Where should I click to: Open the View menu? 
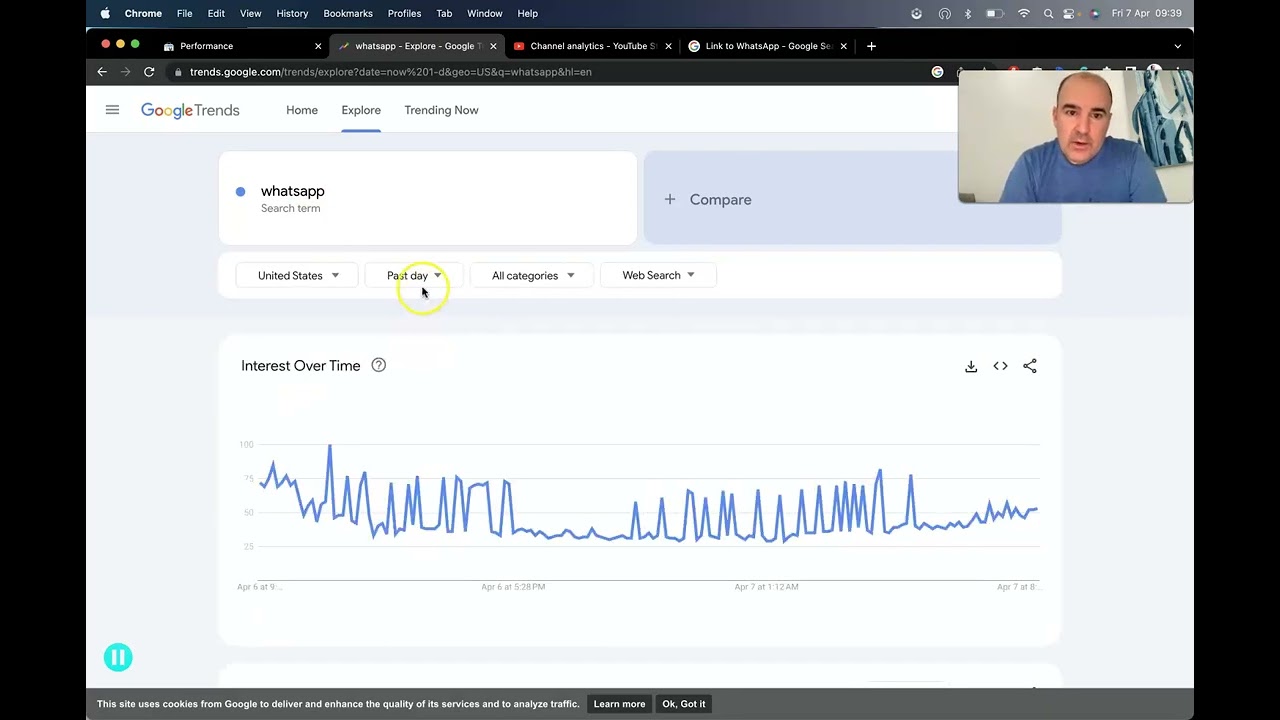click(250, 13)
